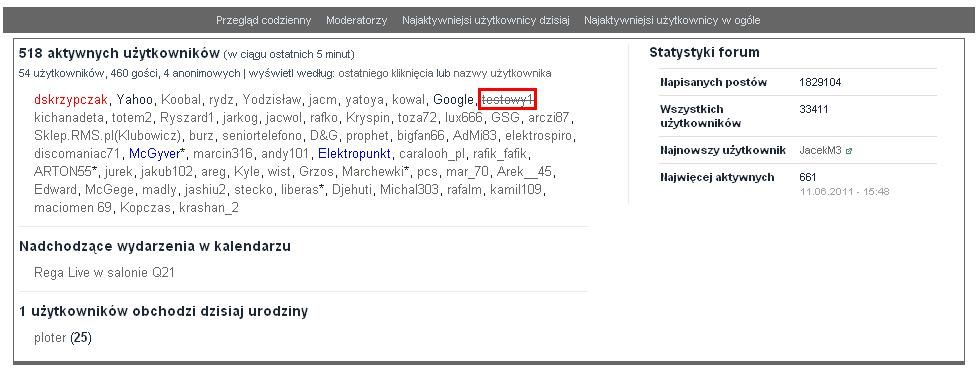Open the 518 aktywnych użytkowników heading
The image size is (980, 378).
(x=119, y=53)
